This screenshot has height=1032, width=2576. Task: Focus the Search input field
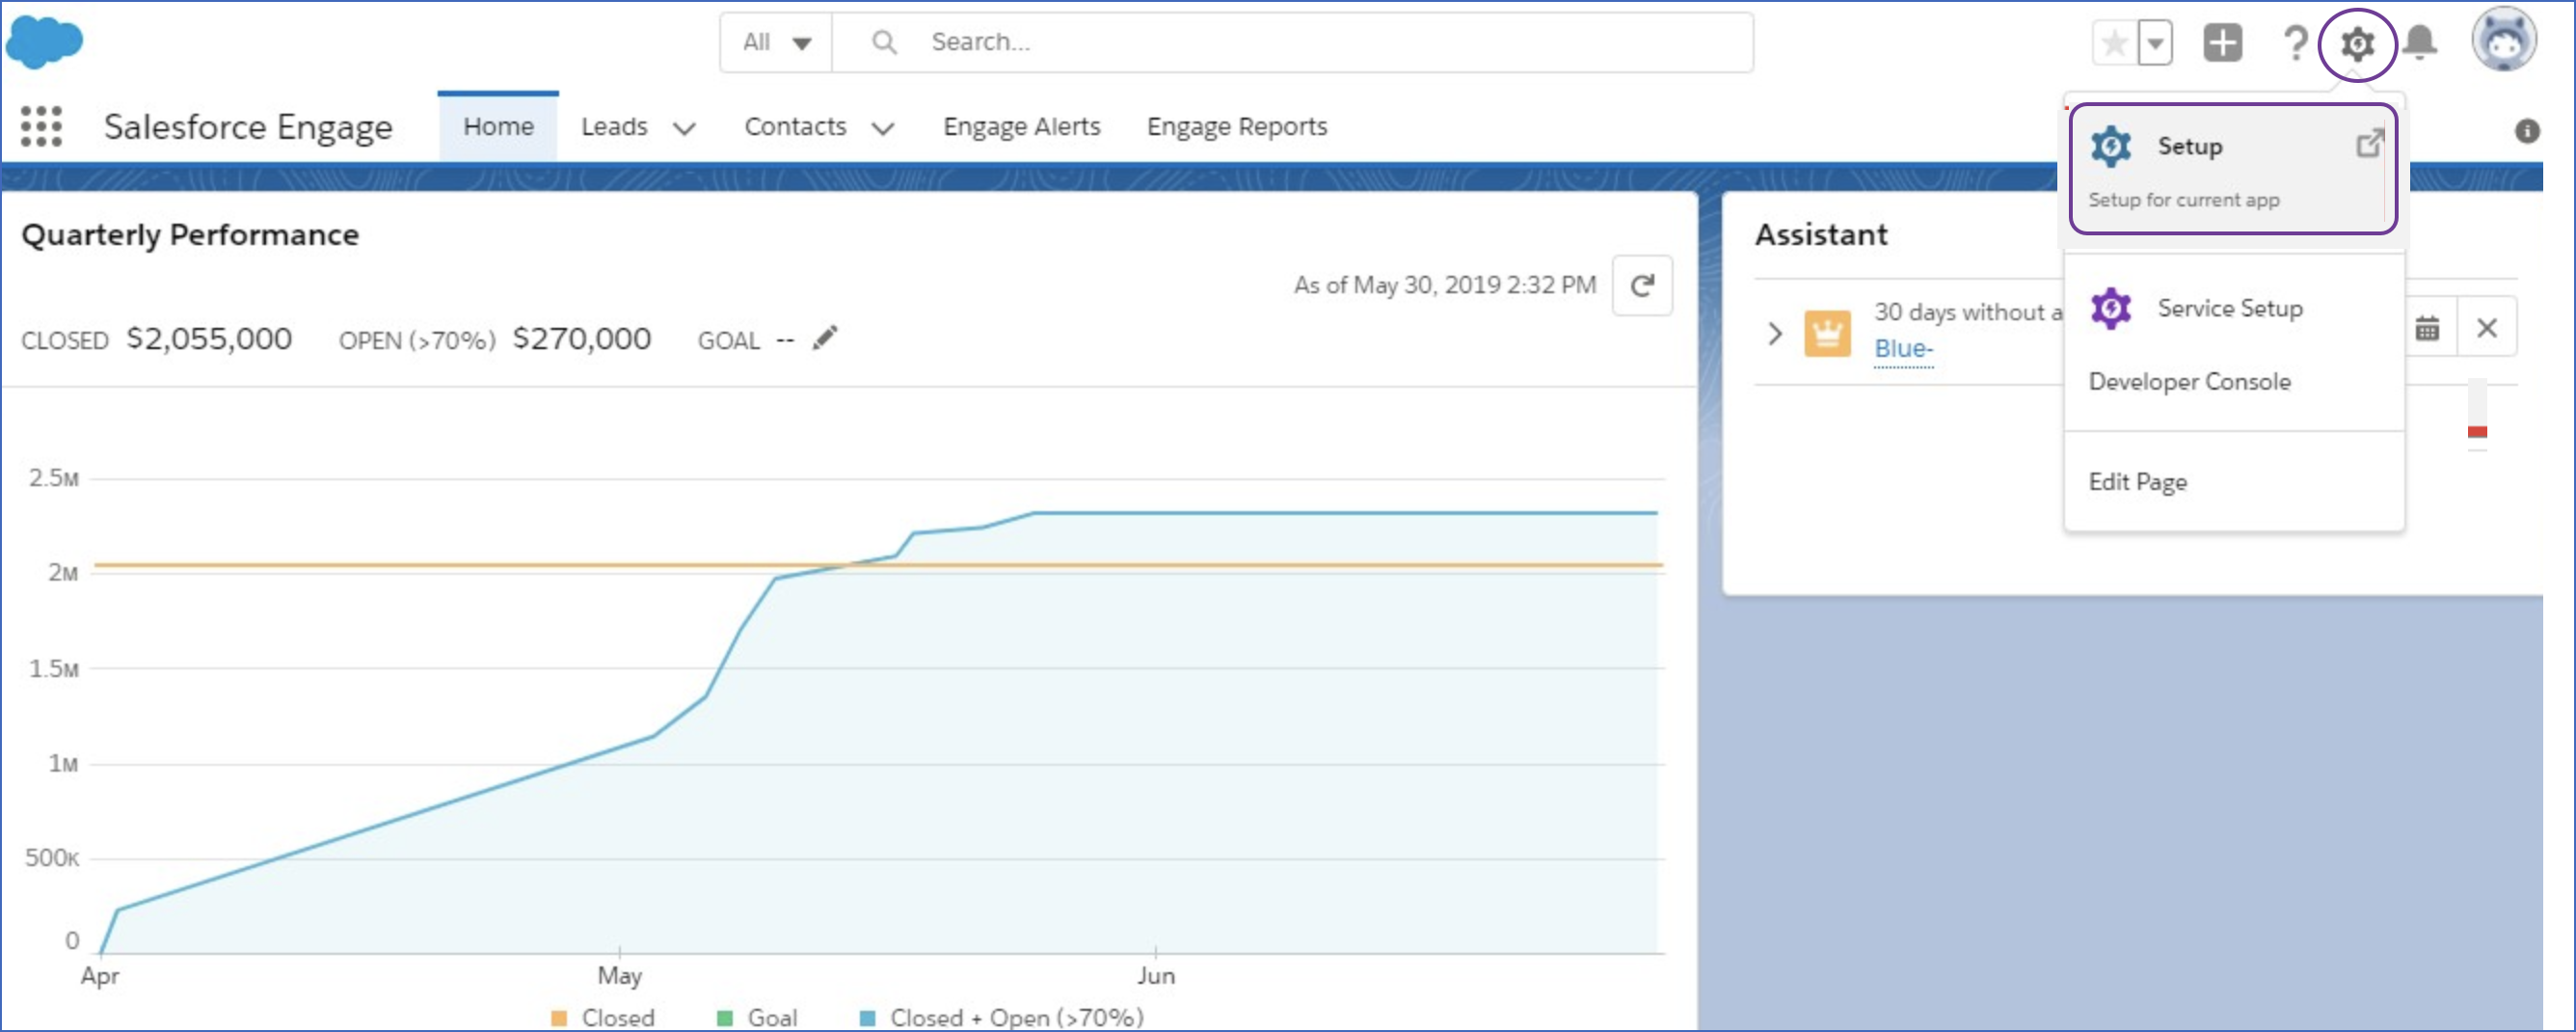(x=1292, y=42)
